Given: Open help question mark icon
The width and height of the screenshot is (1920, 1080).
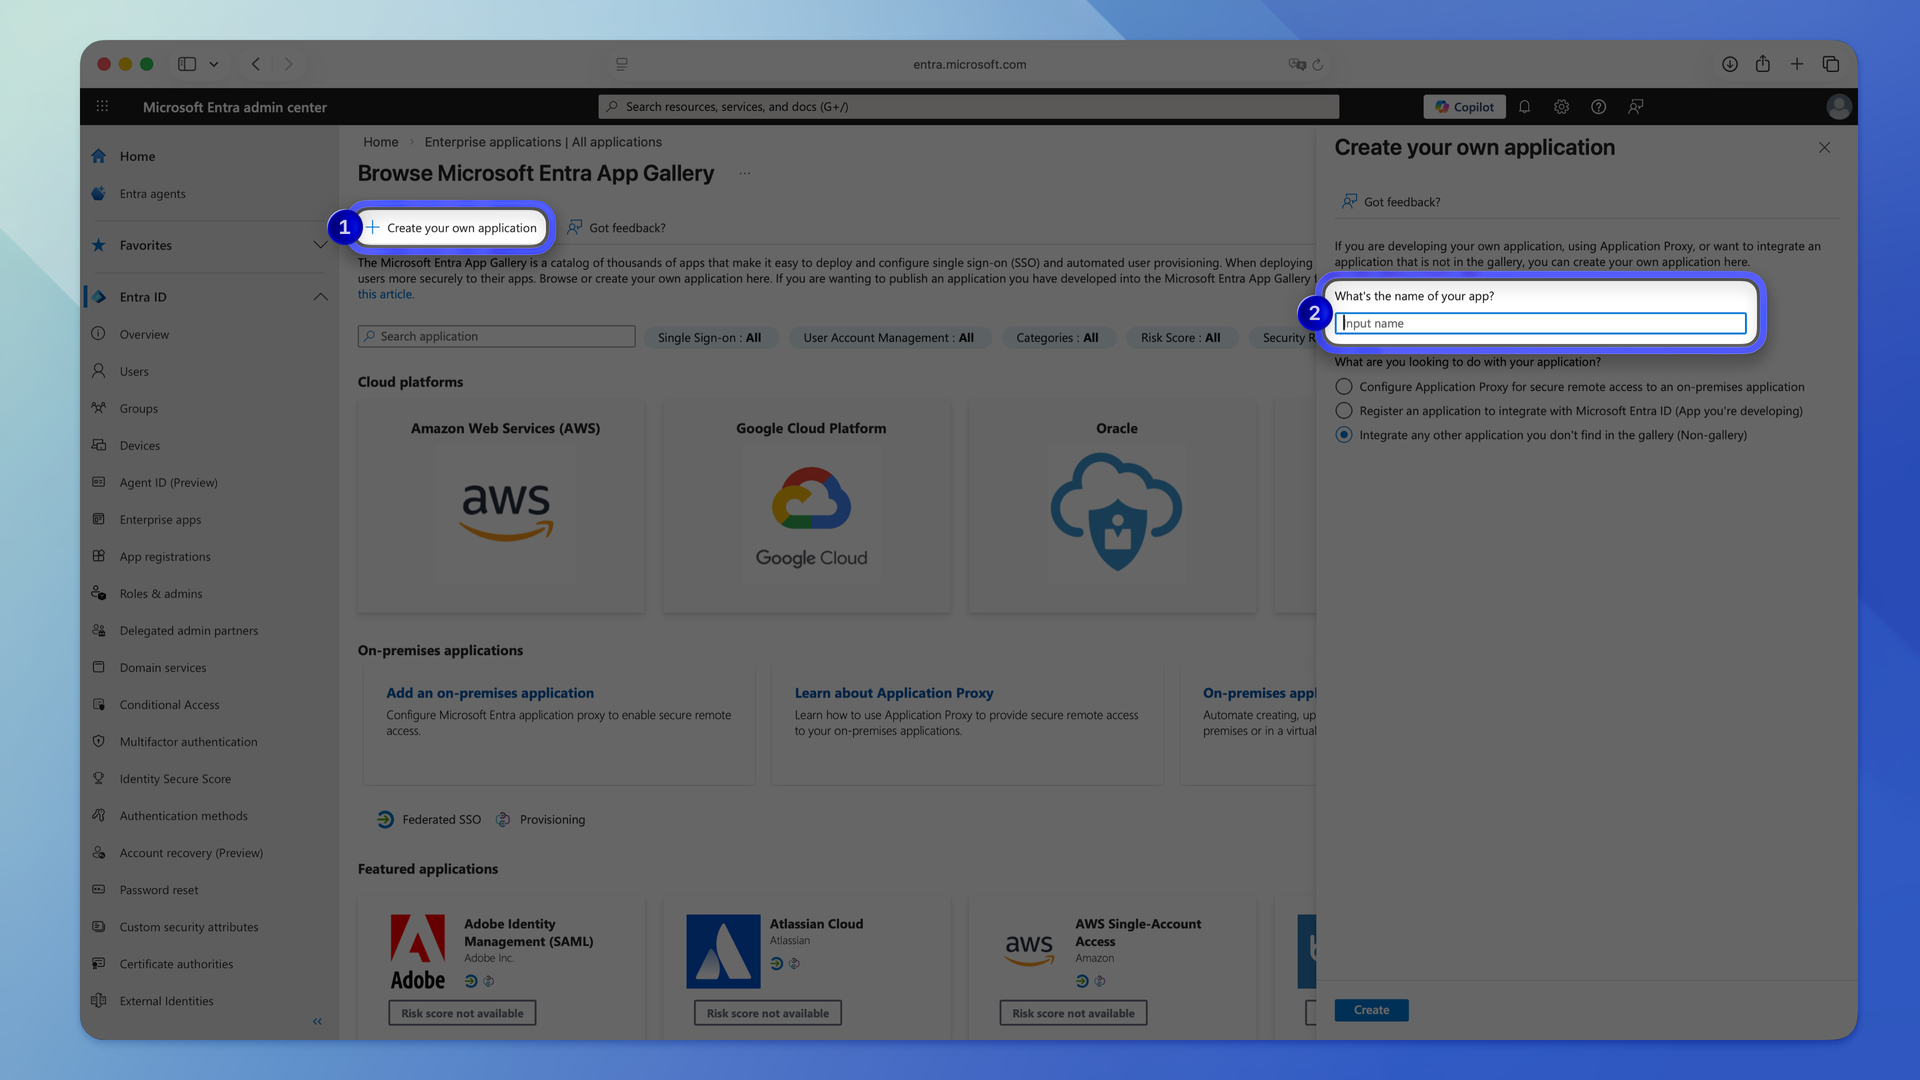Looking at the screenshot, I should (1598, 106).
